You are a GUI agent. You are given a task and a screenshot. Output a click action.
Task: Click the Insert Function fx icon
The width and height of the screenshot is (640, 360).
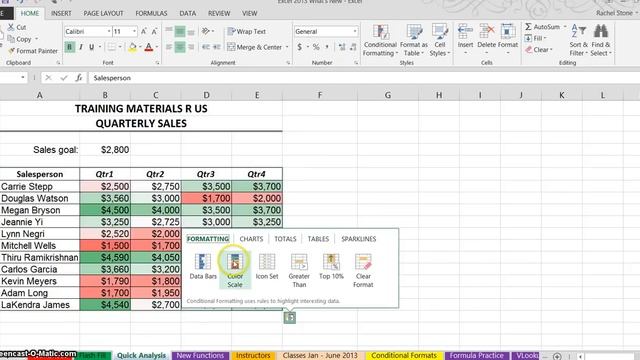click(79, 78)
